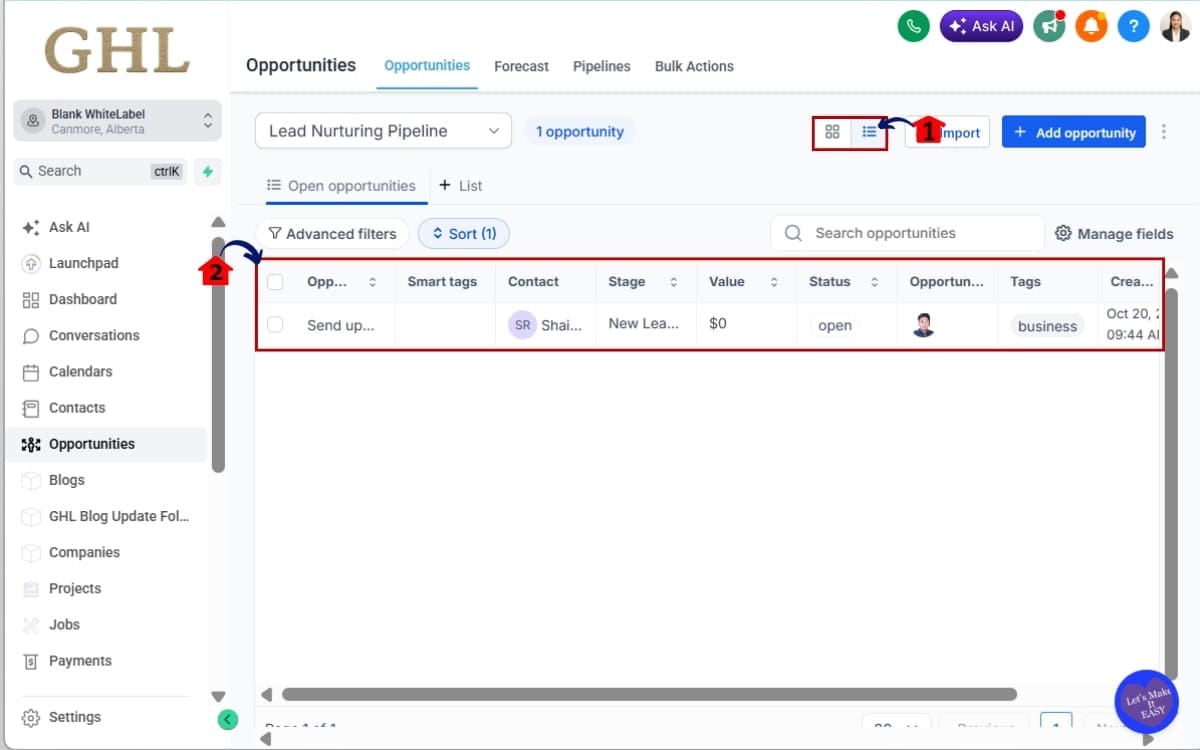Open the blue help question icon
Screen dimensions: 1200x750
(x=1133, y=26)
